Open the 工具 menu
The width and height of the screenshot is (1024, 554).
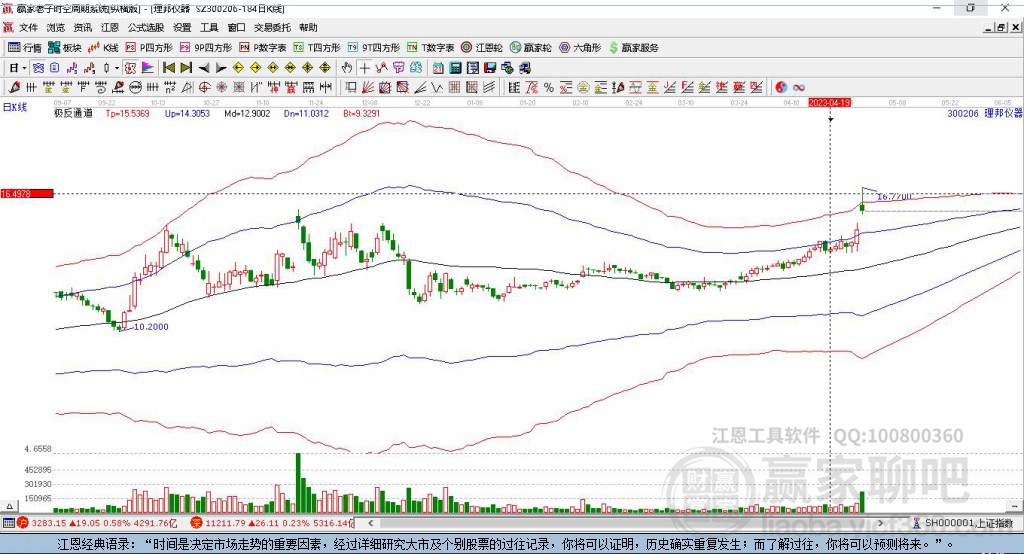(x=209, y=27)
